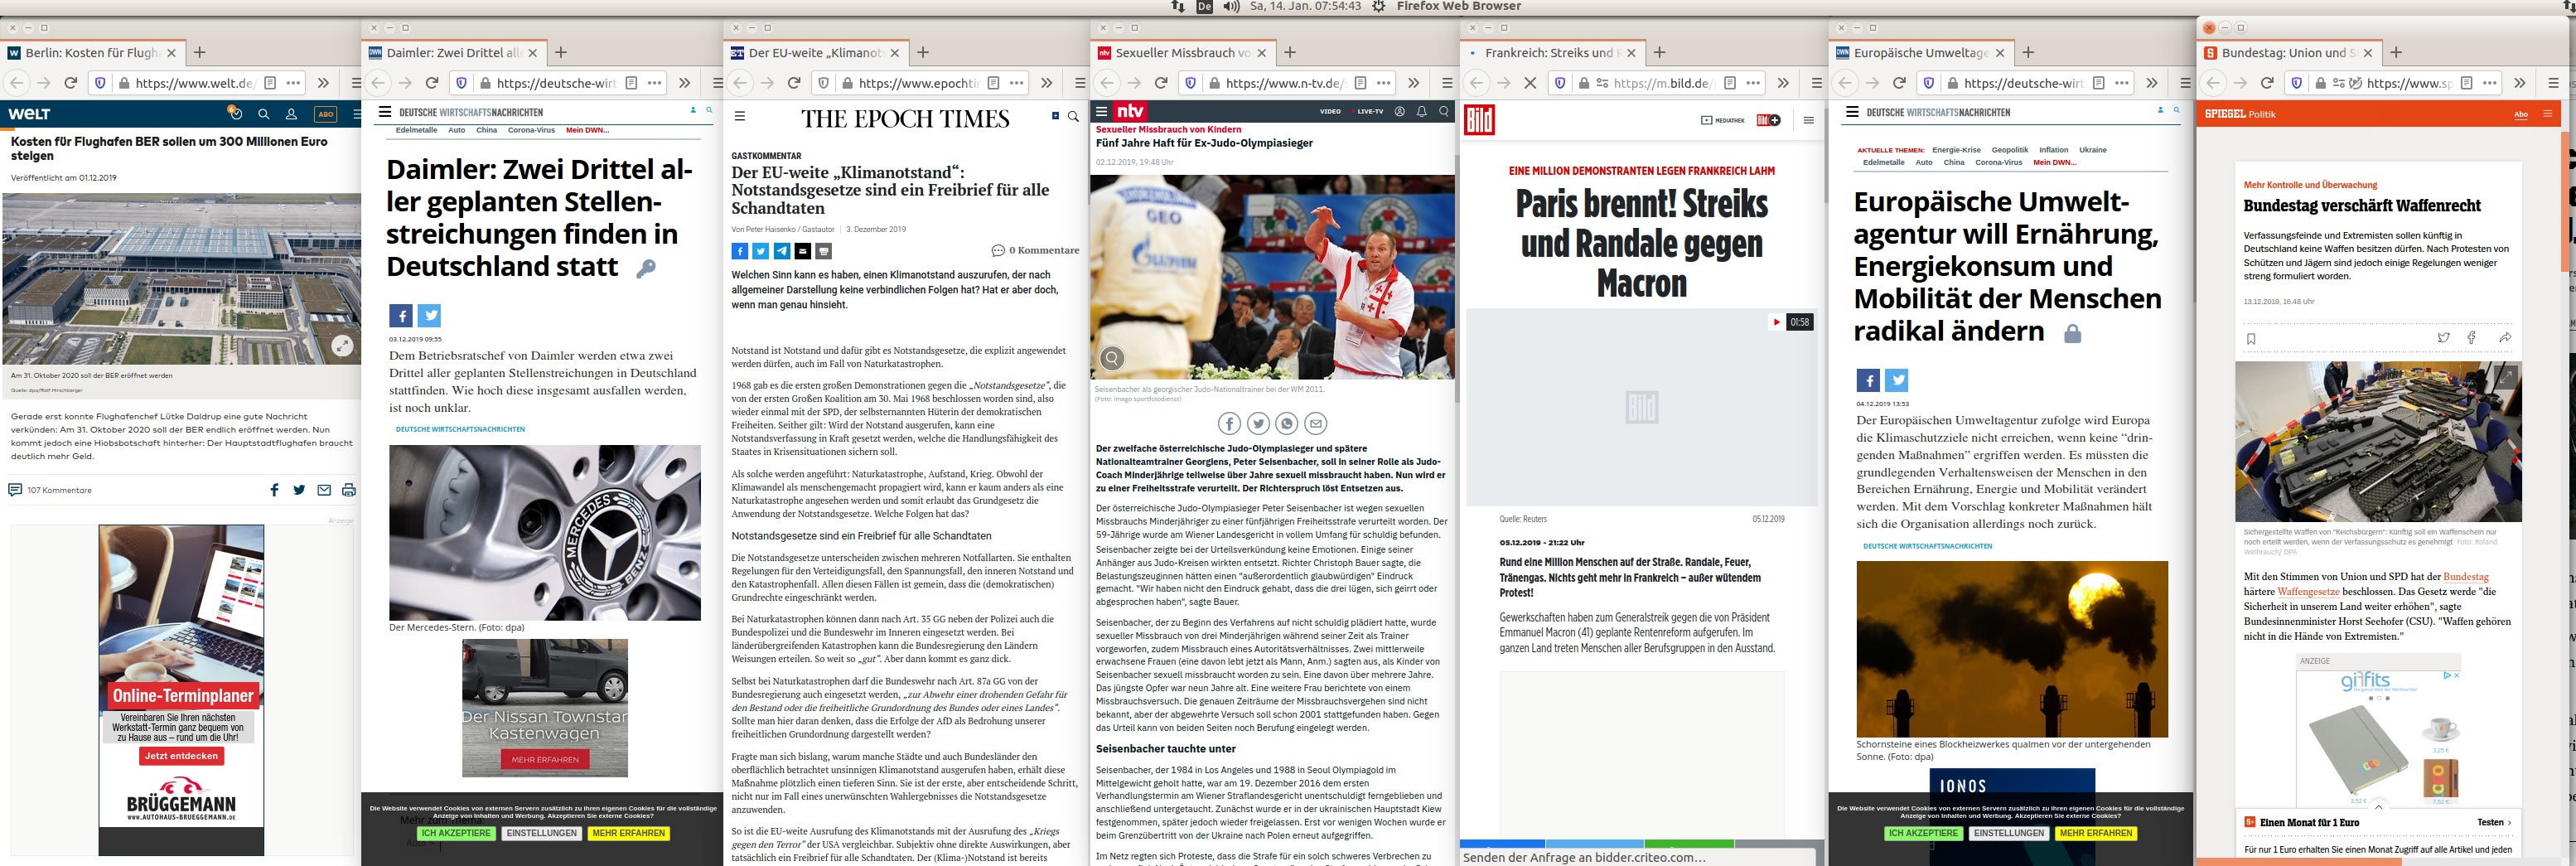Open Firefox hamburger menu in Umweltagentur window
The image size is (2576, 866).
(2185, 83)
